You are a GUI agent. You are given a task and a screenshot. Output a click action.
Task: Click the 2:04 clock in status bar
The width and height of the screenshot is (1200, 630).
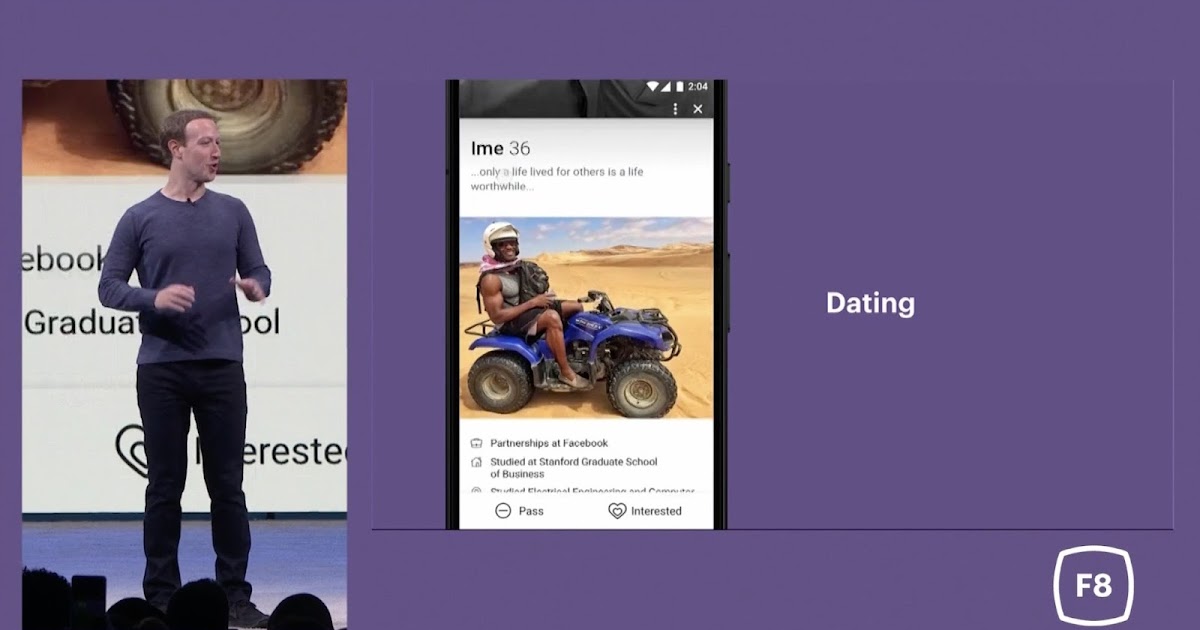(697, 87)
